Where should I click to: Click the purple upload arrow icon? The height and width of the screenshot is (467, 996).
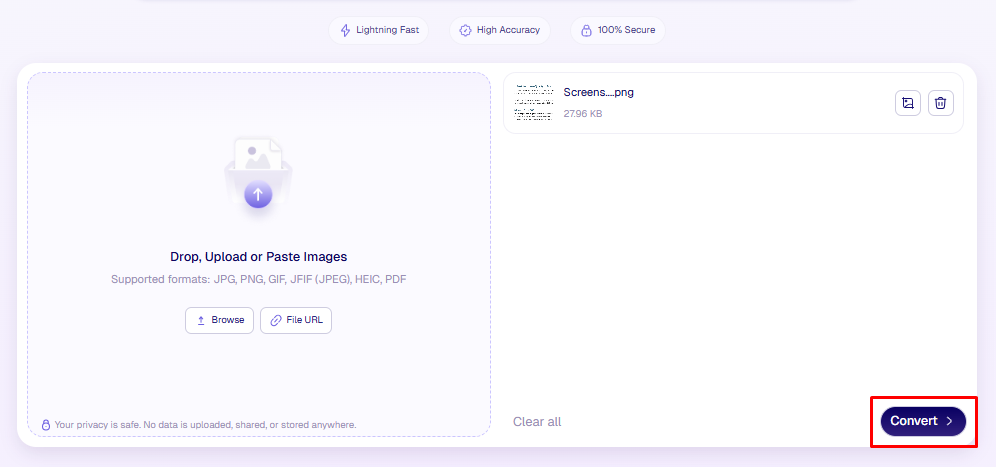point(258,194)
